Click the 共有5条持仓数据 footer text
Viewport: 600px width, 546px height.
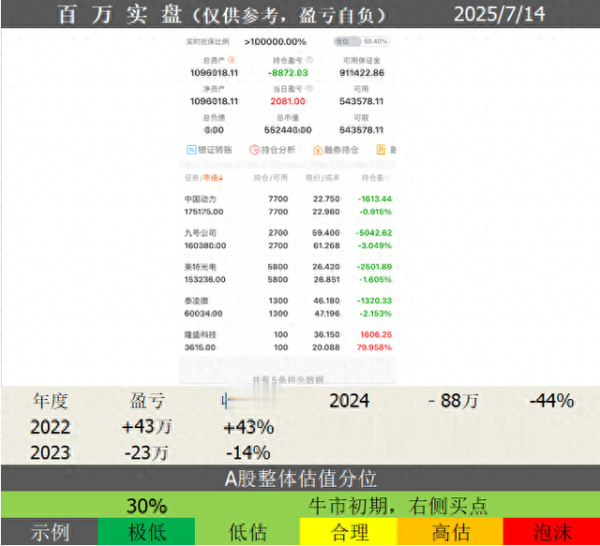pos(288,380)
